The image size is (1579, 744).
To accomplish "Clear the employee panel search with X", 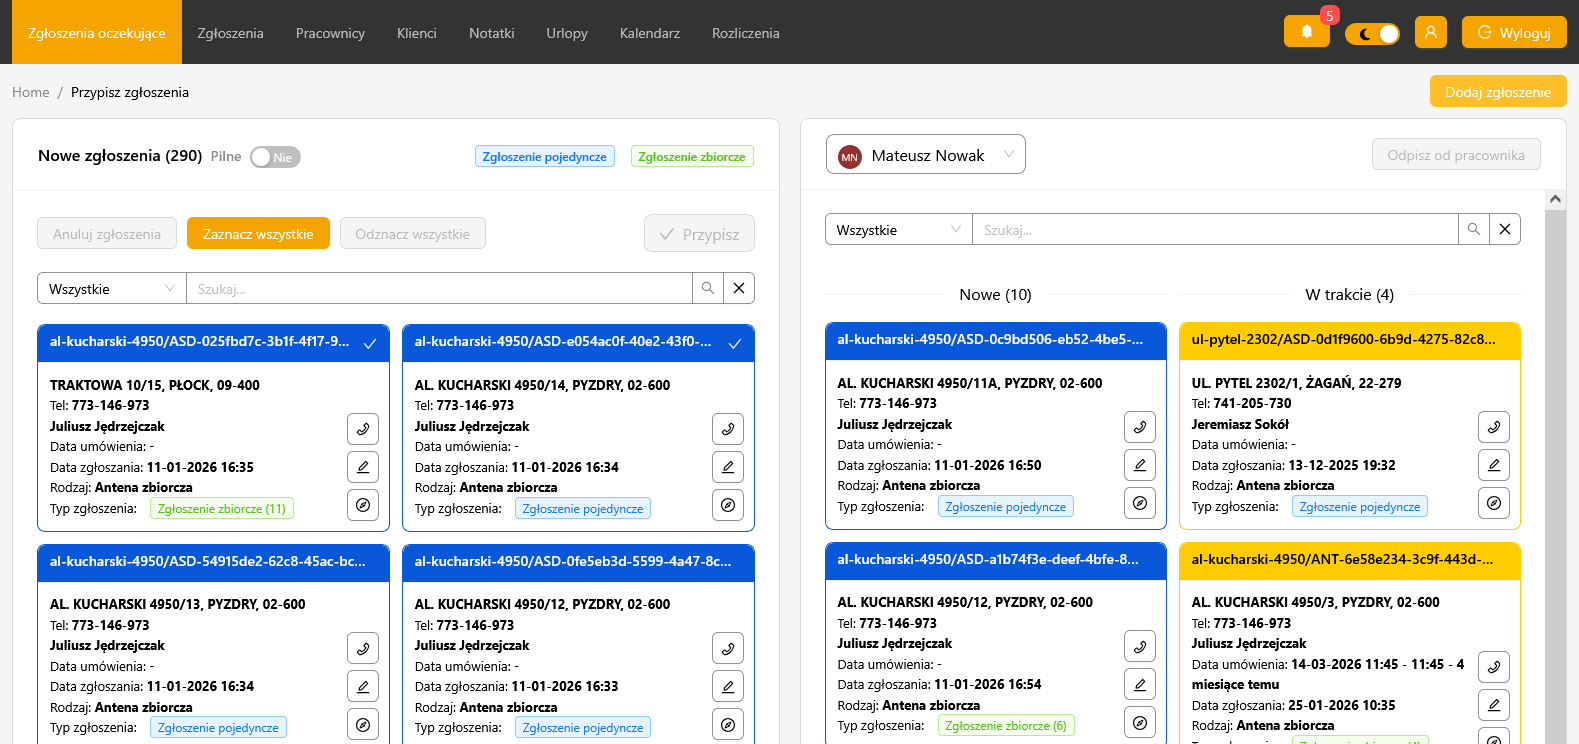I will 1505,229.
